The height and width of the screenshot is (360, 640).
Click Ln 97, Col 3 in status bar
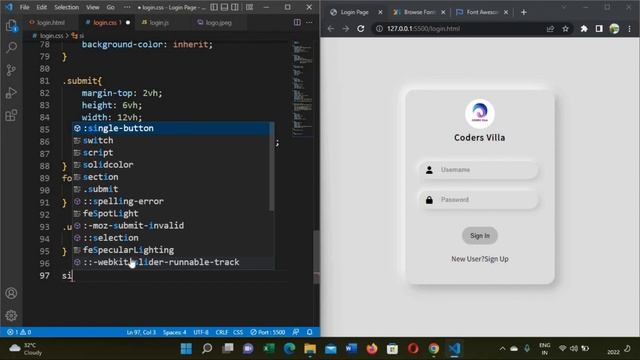pyautogui.click(x=141, y=332)
